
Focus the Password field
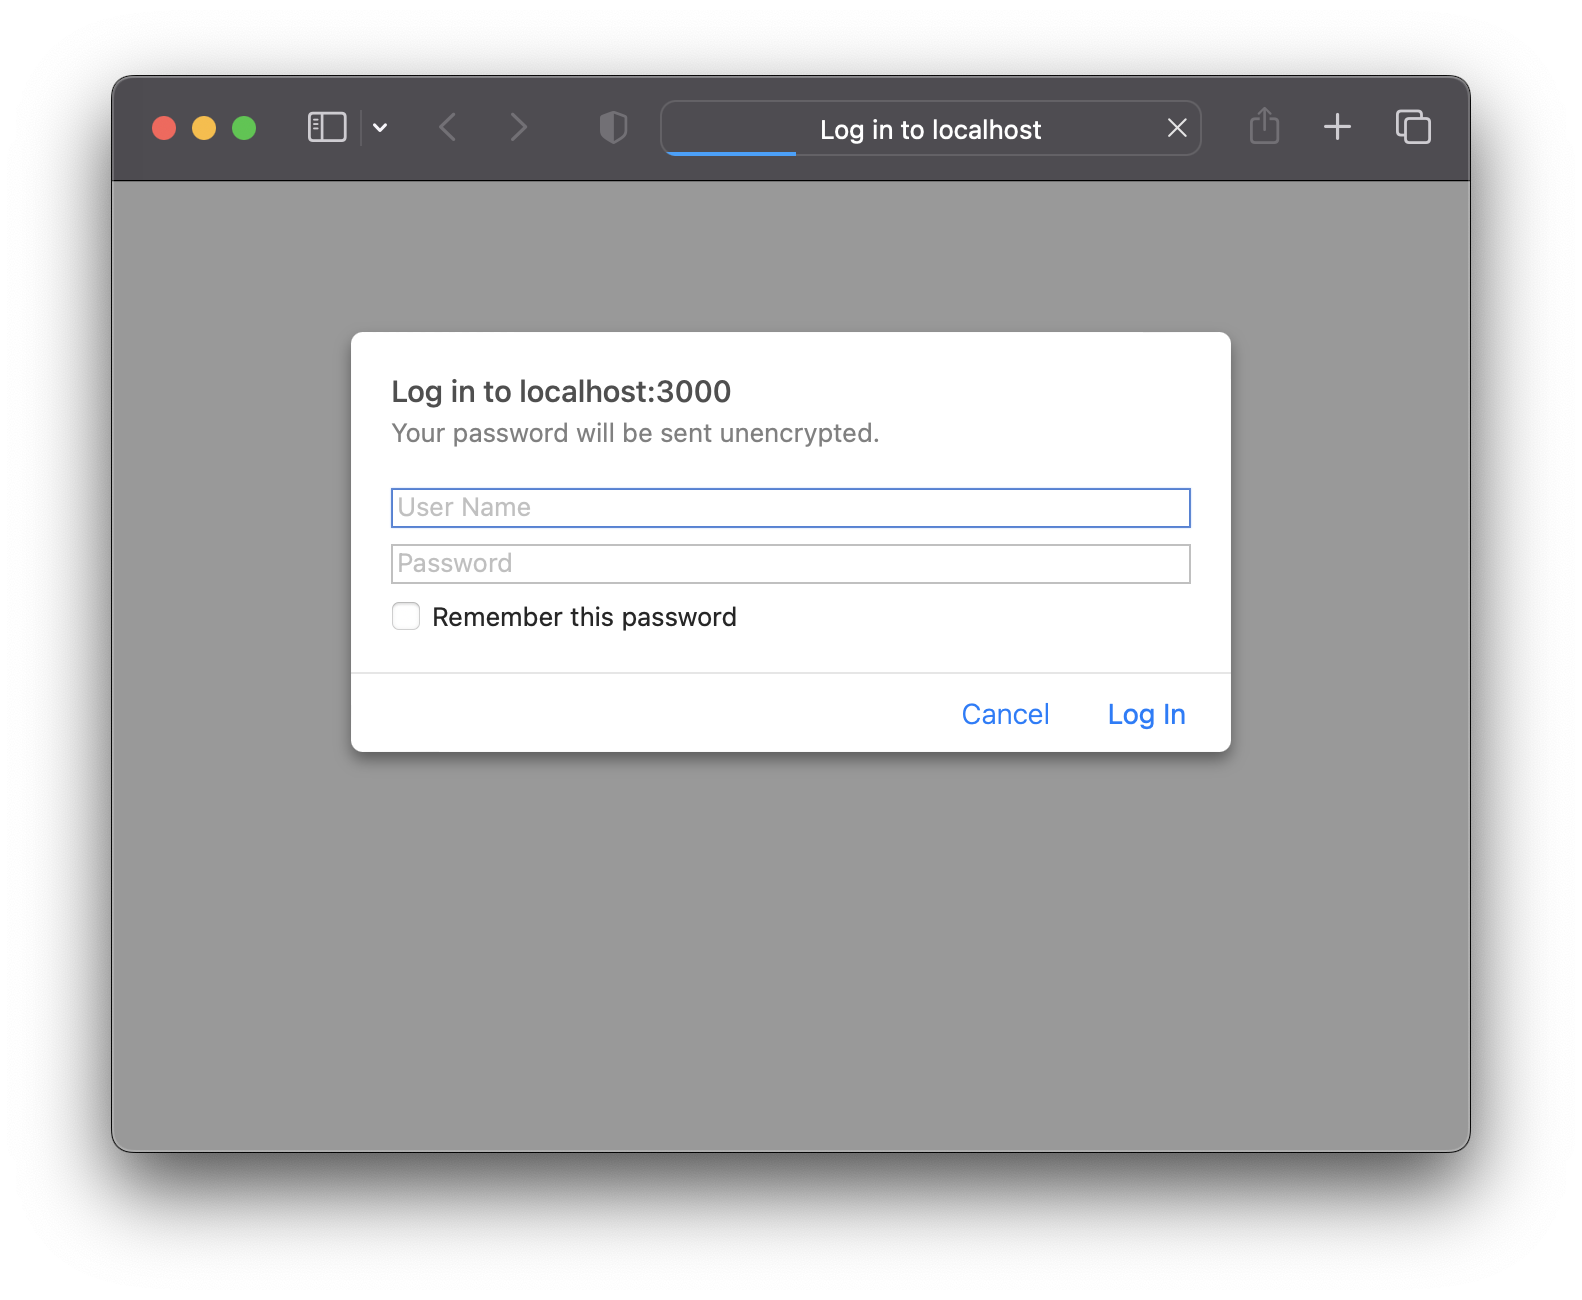(790, 564)
